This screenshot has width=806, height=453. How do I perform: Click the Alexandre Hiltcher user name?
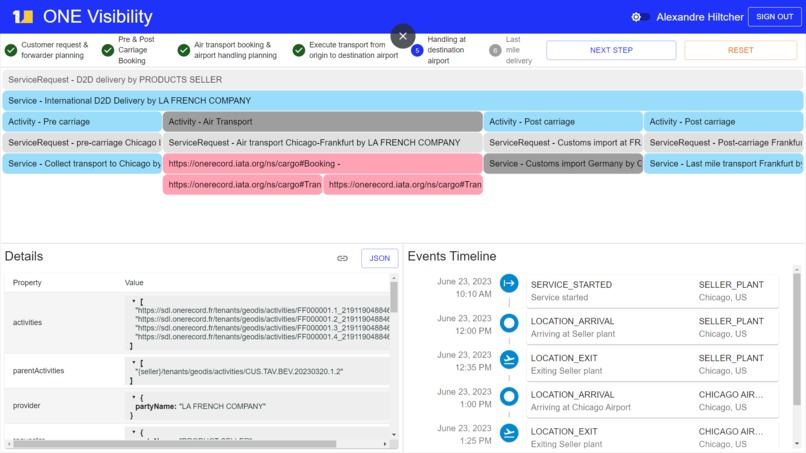(700, 17)
